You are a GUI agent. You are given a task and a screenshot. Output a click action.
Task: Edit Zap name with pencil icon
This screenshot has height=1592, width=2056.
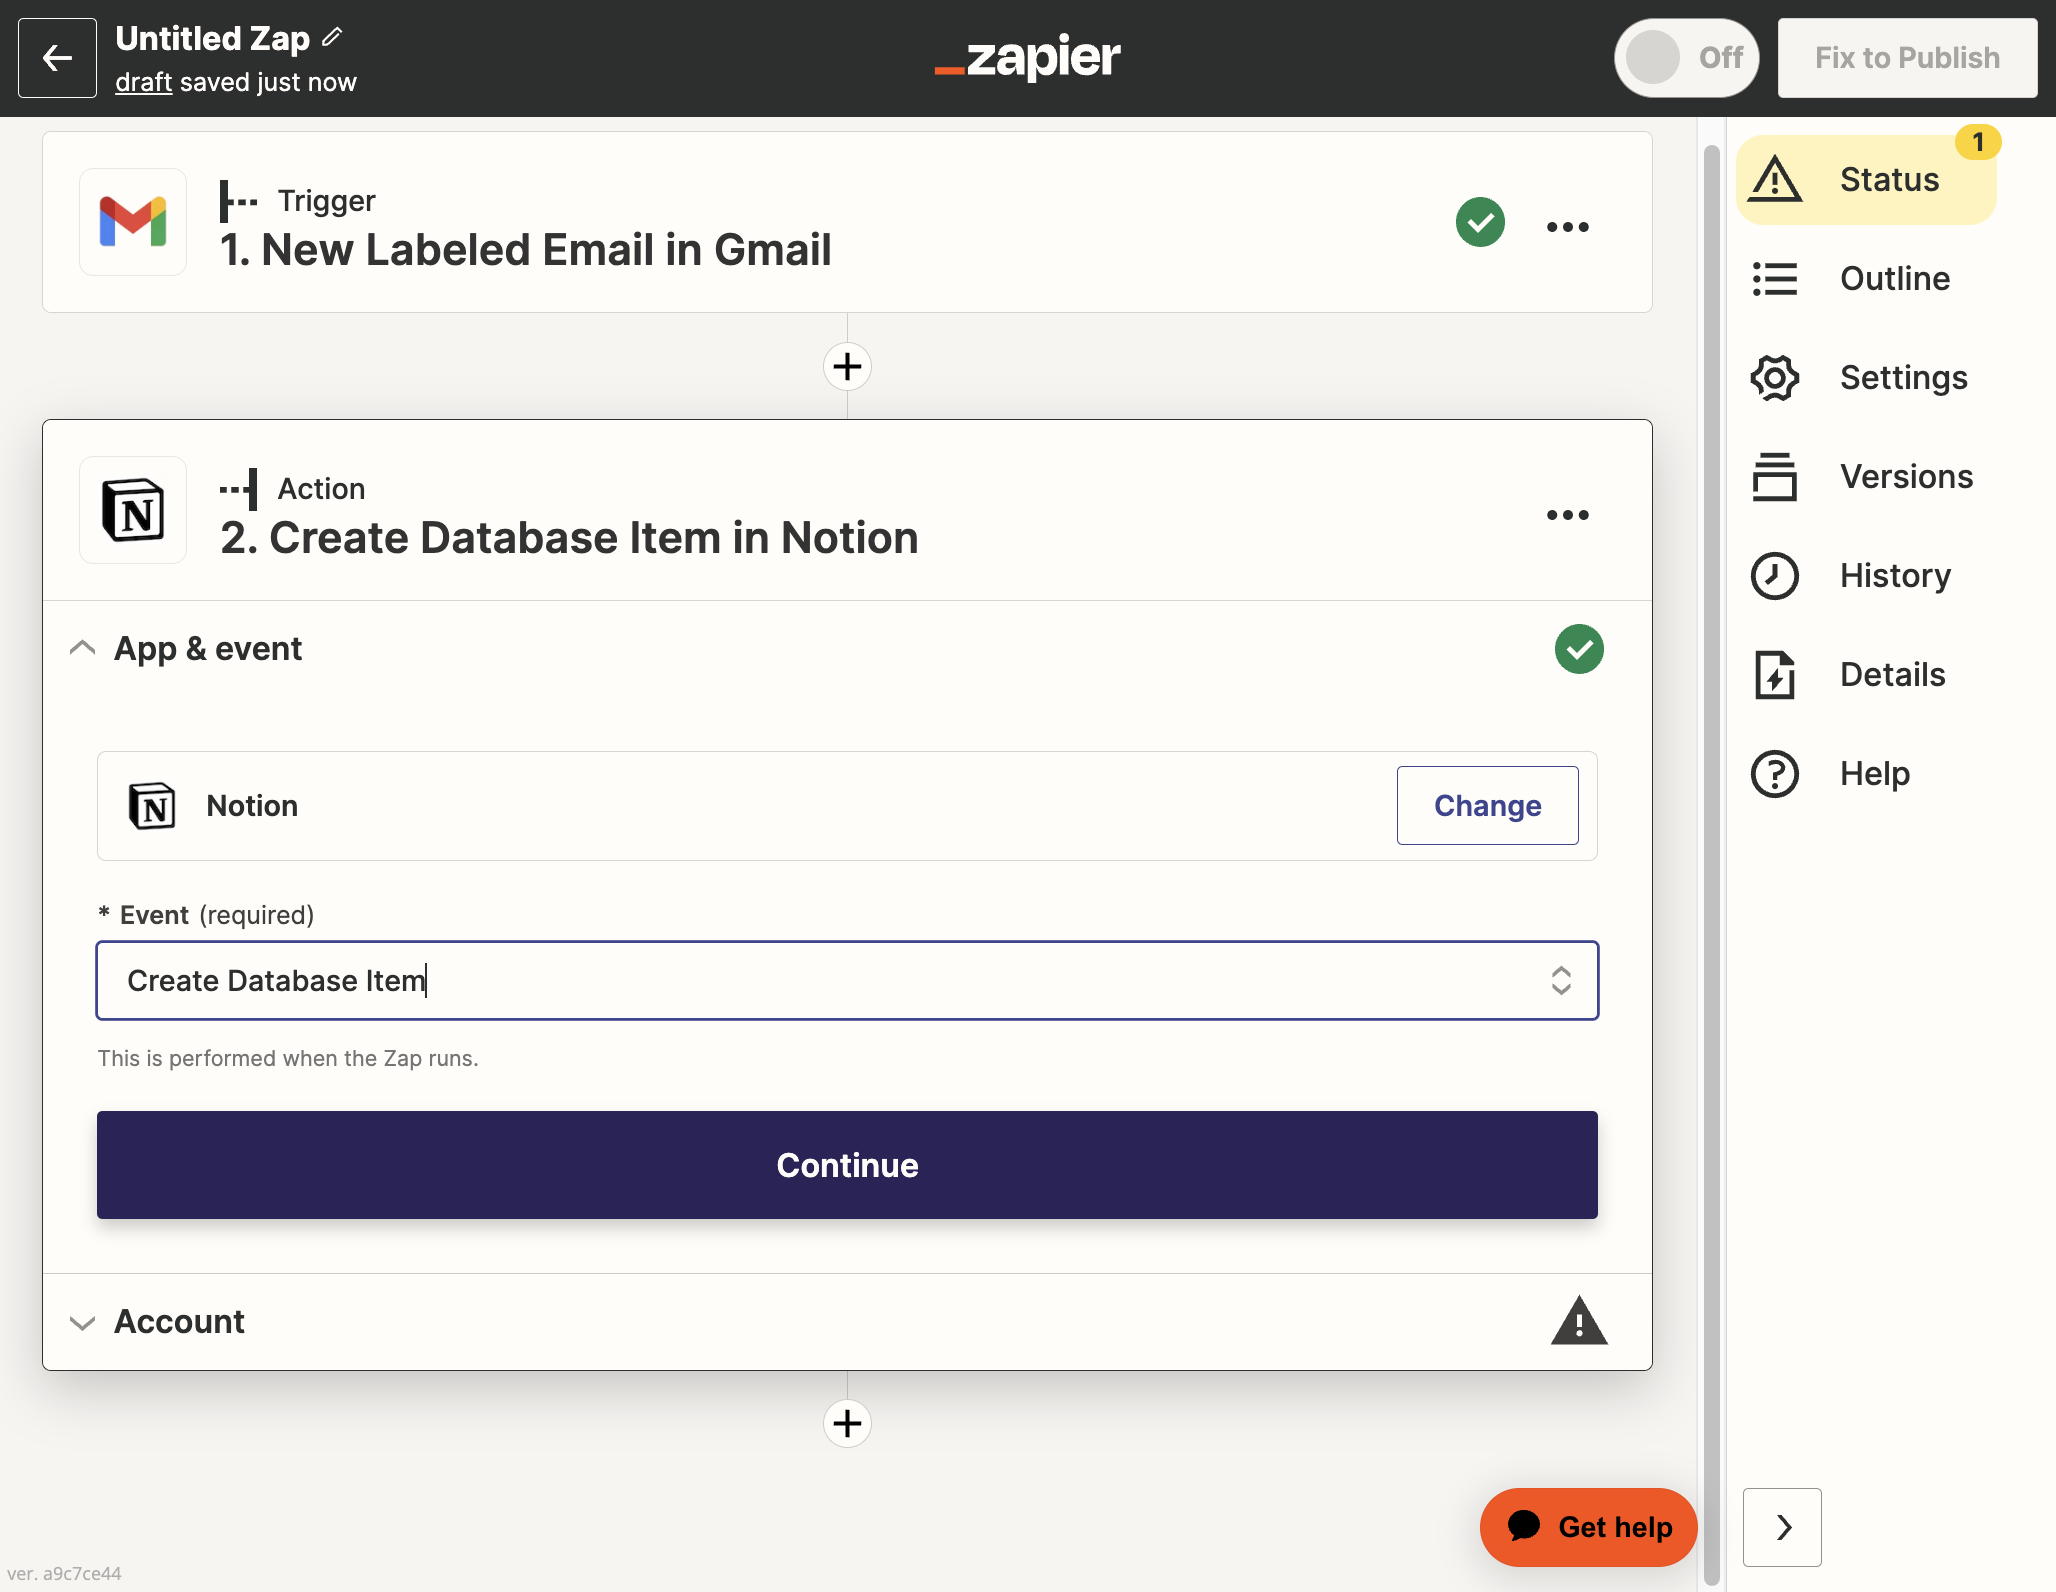(333, 38)
